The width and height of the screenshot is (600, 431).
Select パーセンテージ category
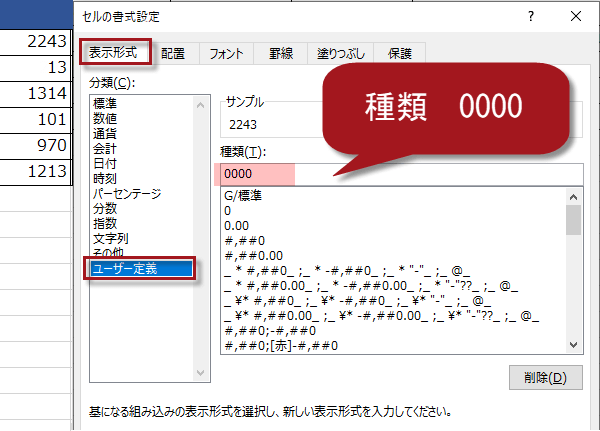point(126,194)
